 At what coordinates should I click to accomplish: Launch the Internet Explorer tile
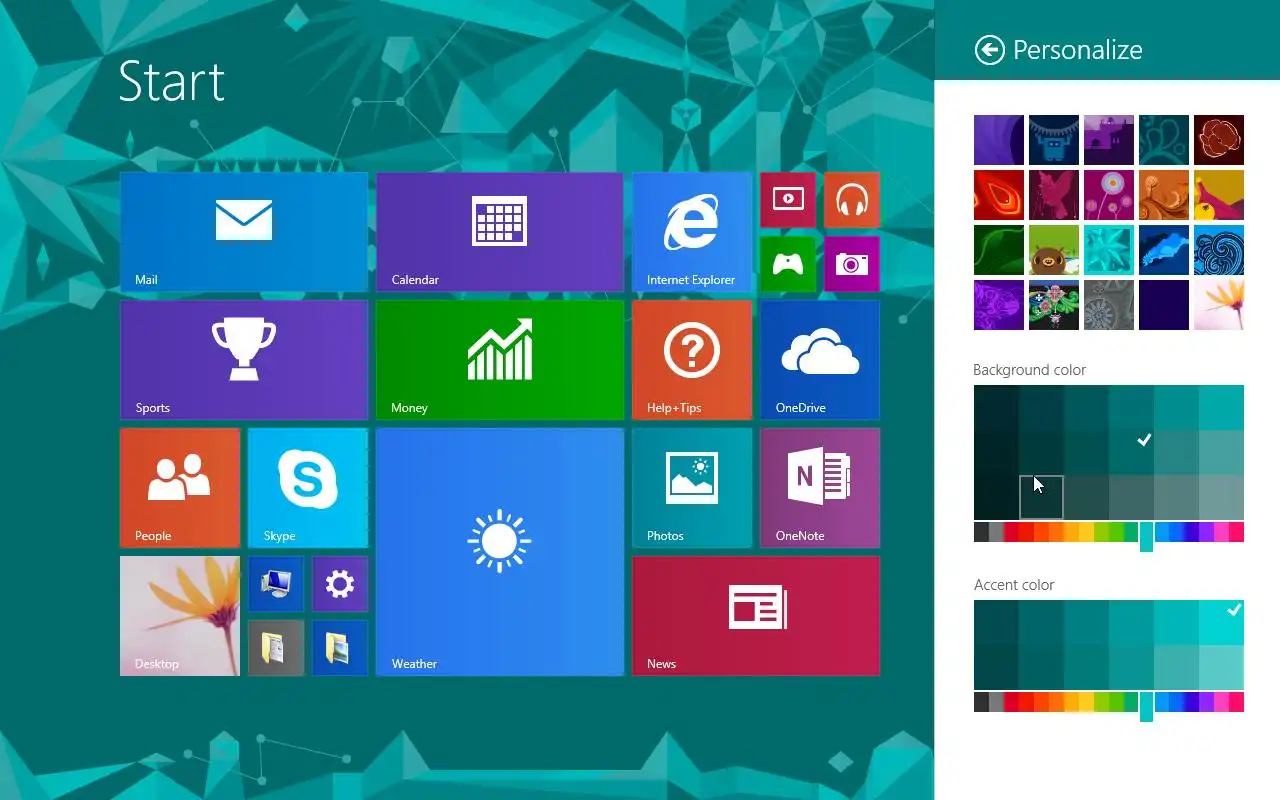pos(692,232)
